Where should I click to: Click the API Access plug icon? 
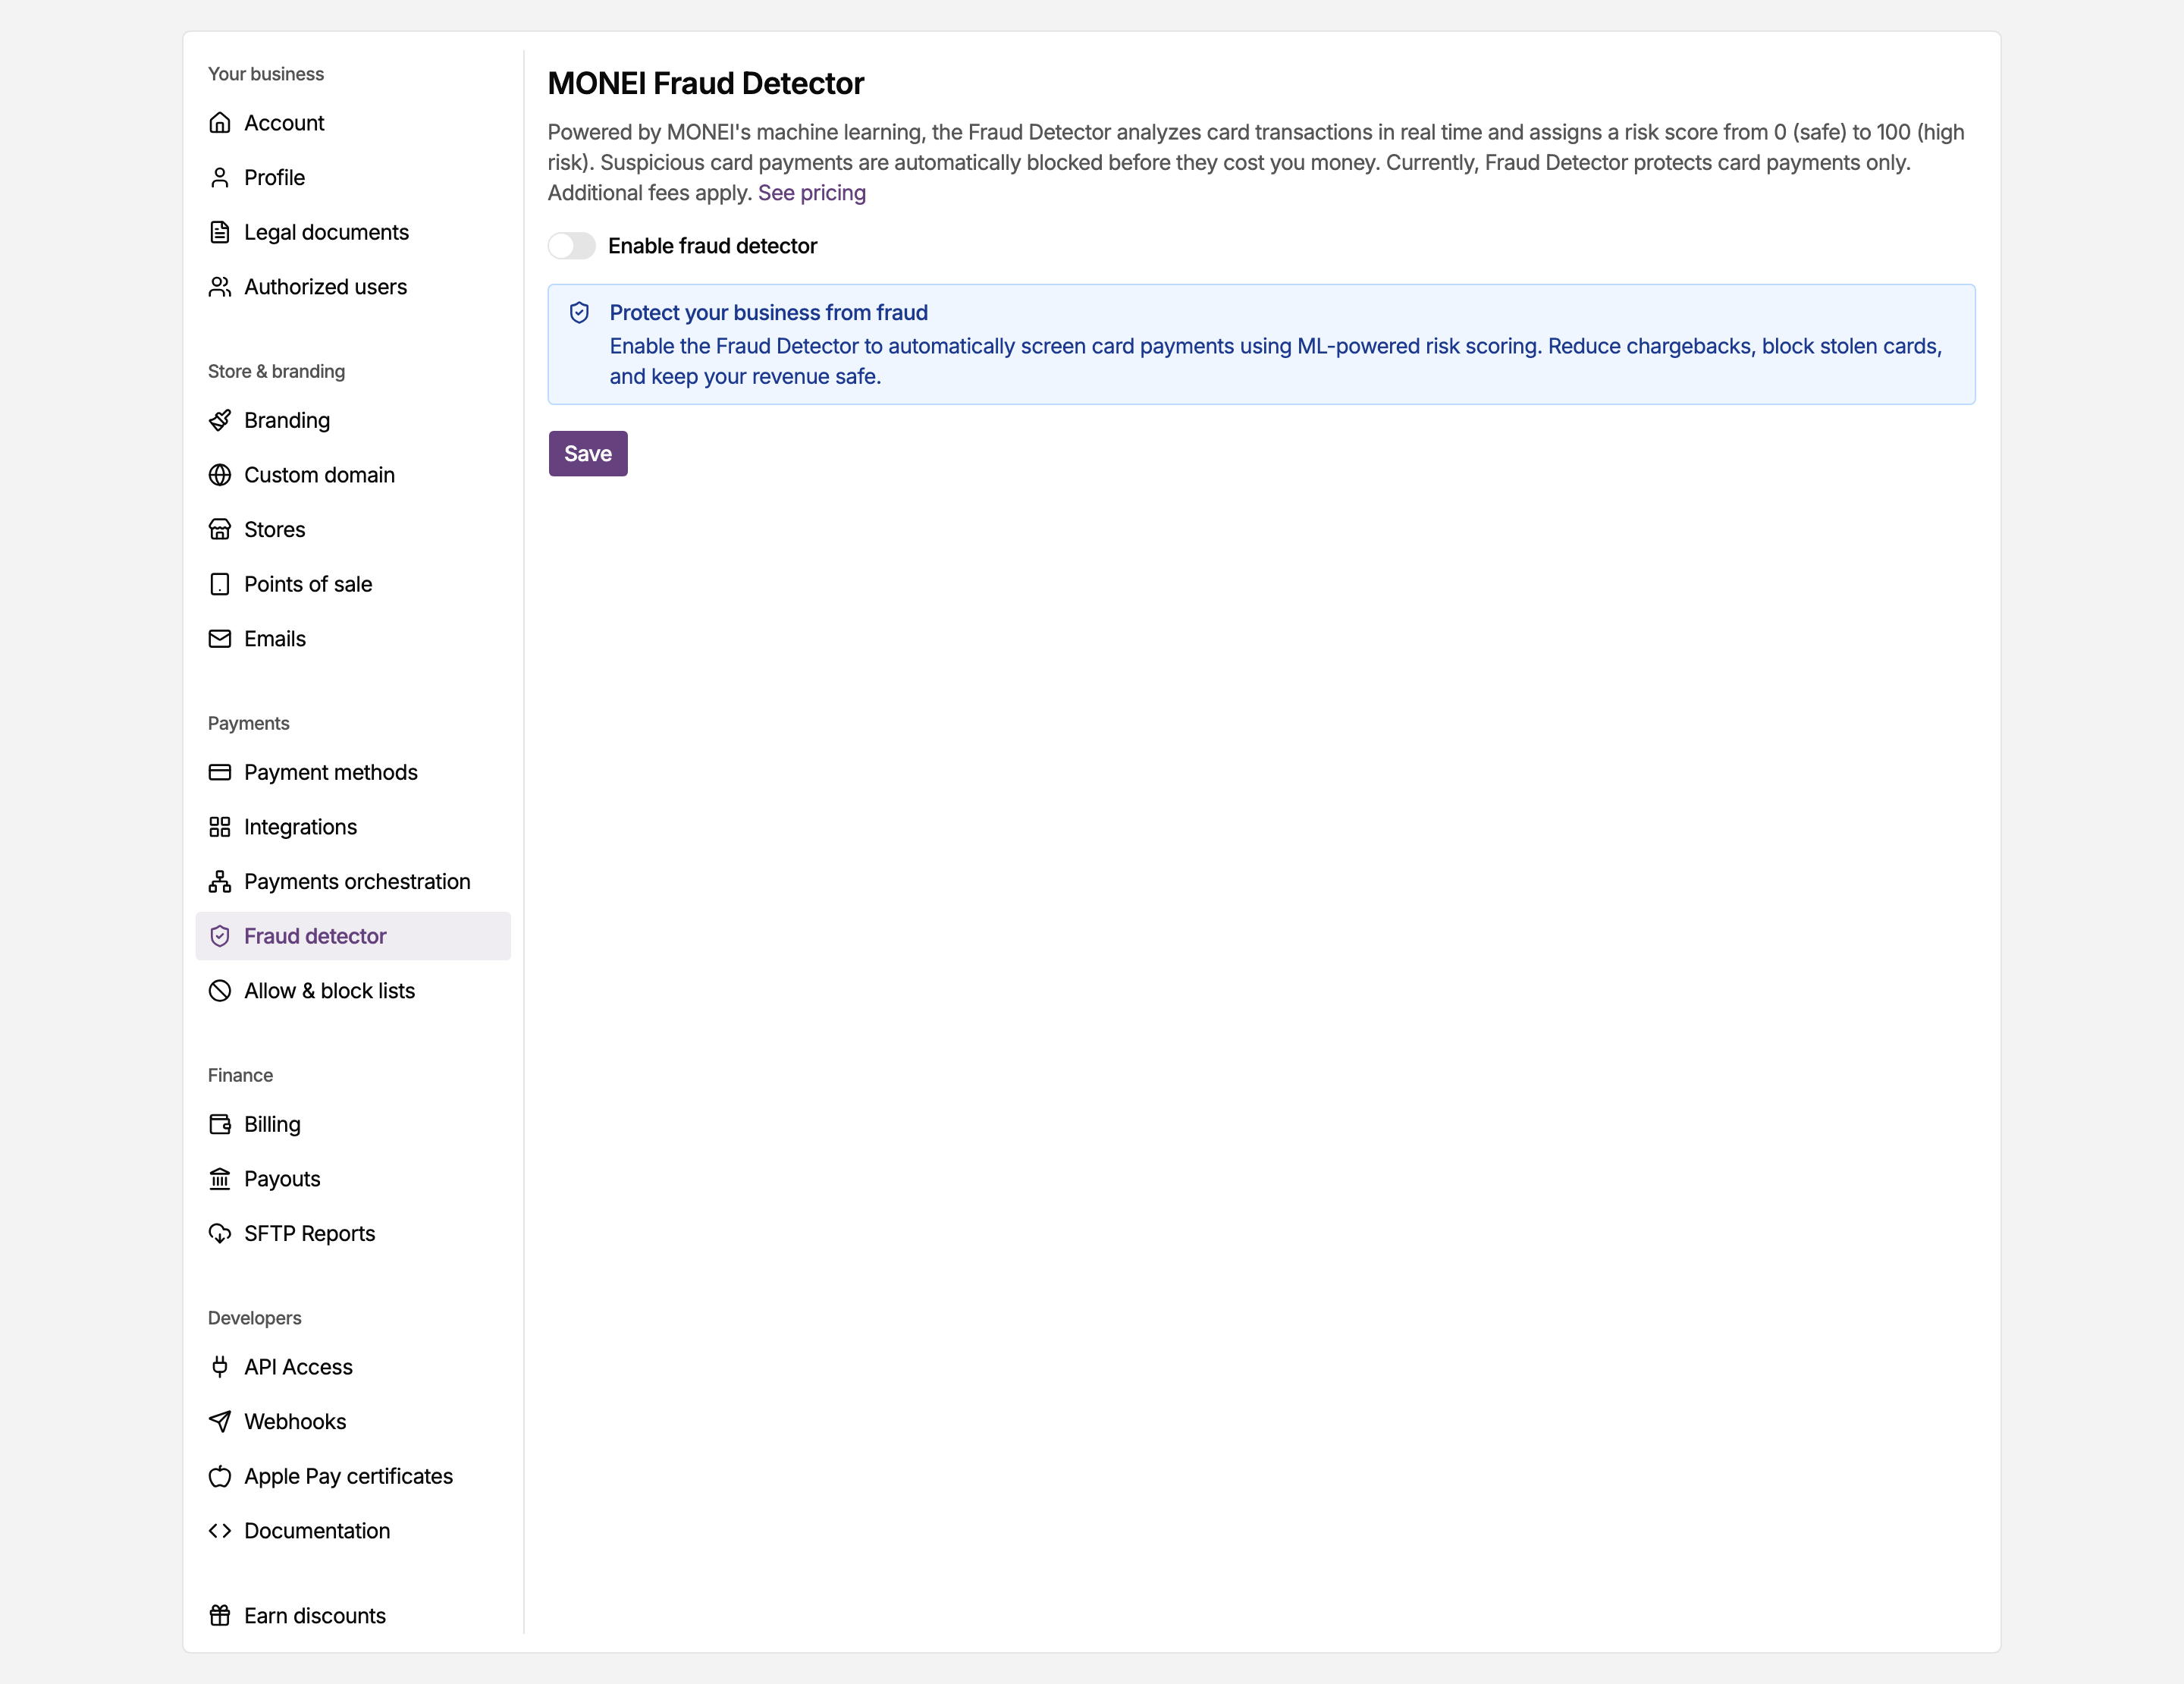click(x=220, y=1367)
